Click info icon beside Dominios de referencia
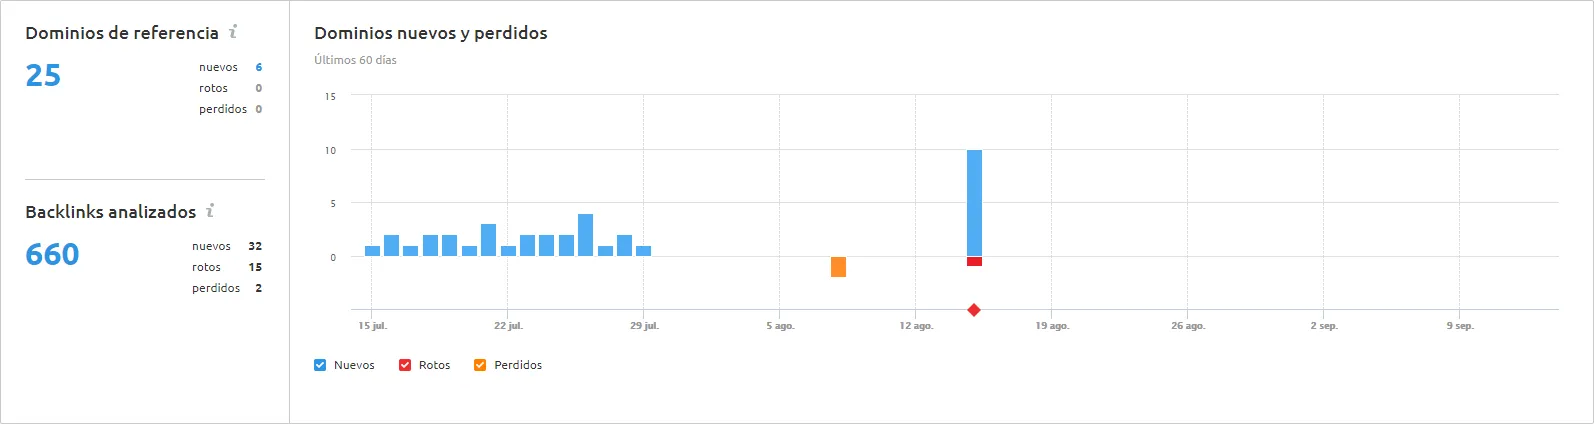Screen dimensions: 1594x425 point(233,32)
